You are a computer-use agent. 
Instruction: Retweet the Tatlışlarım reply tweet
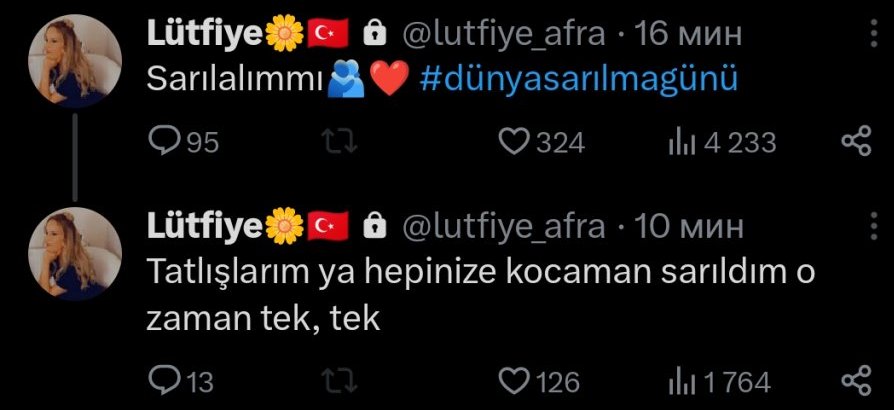point(341,380)
